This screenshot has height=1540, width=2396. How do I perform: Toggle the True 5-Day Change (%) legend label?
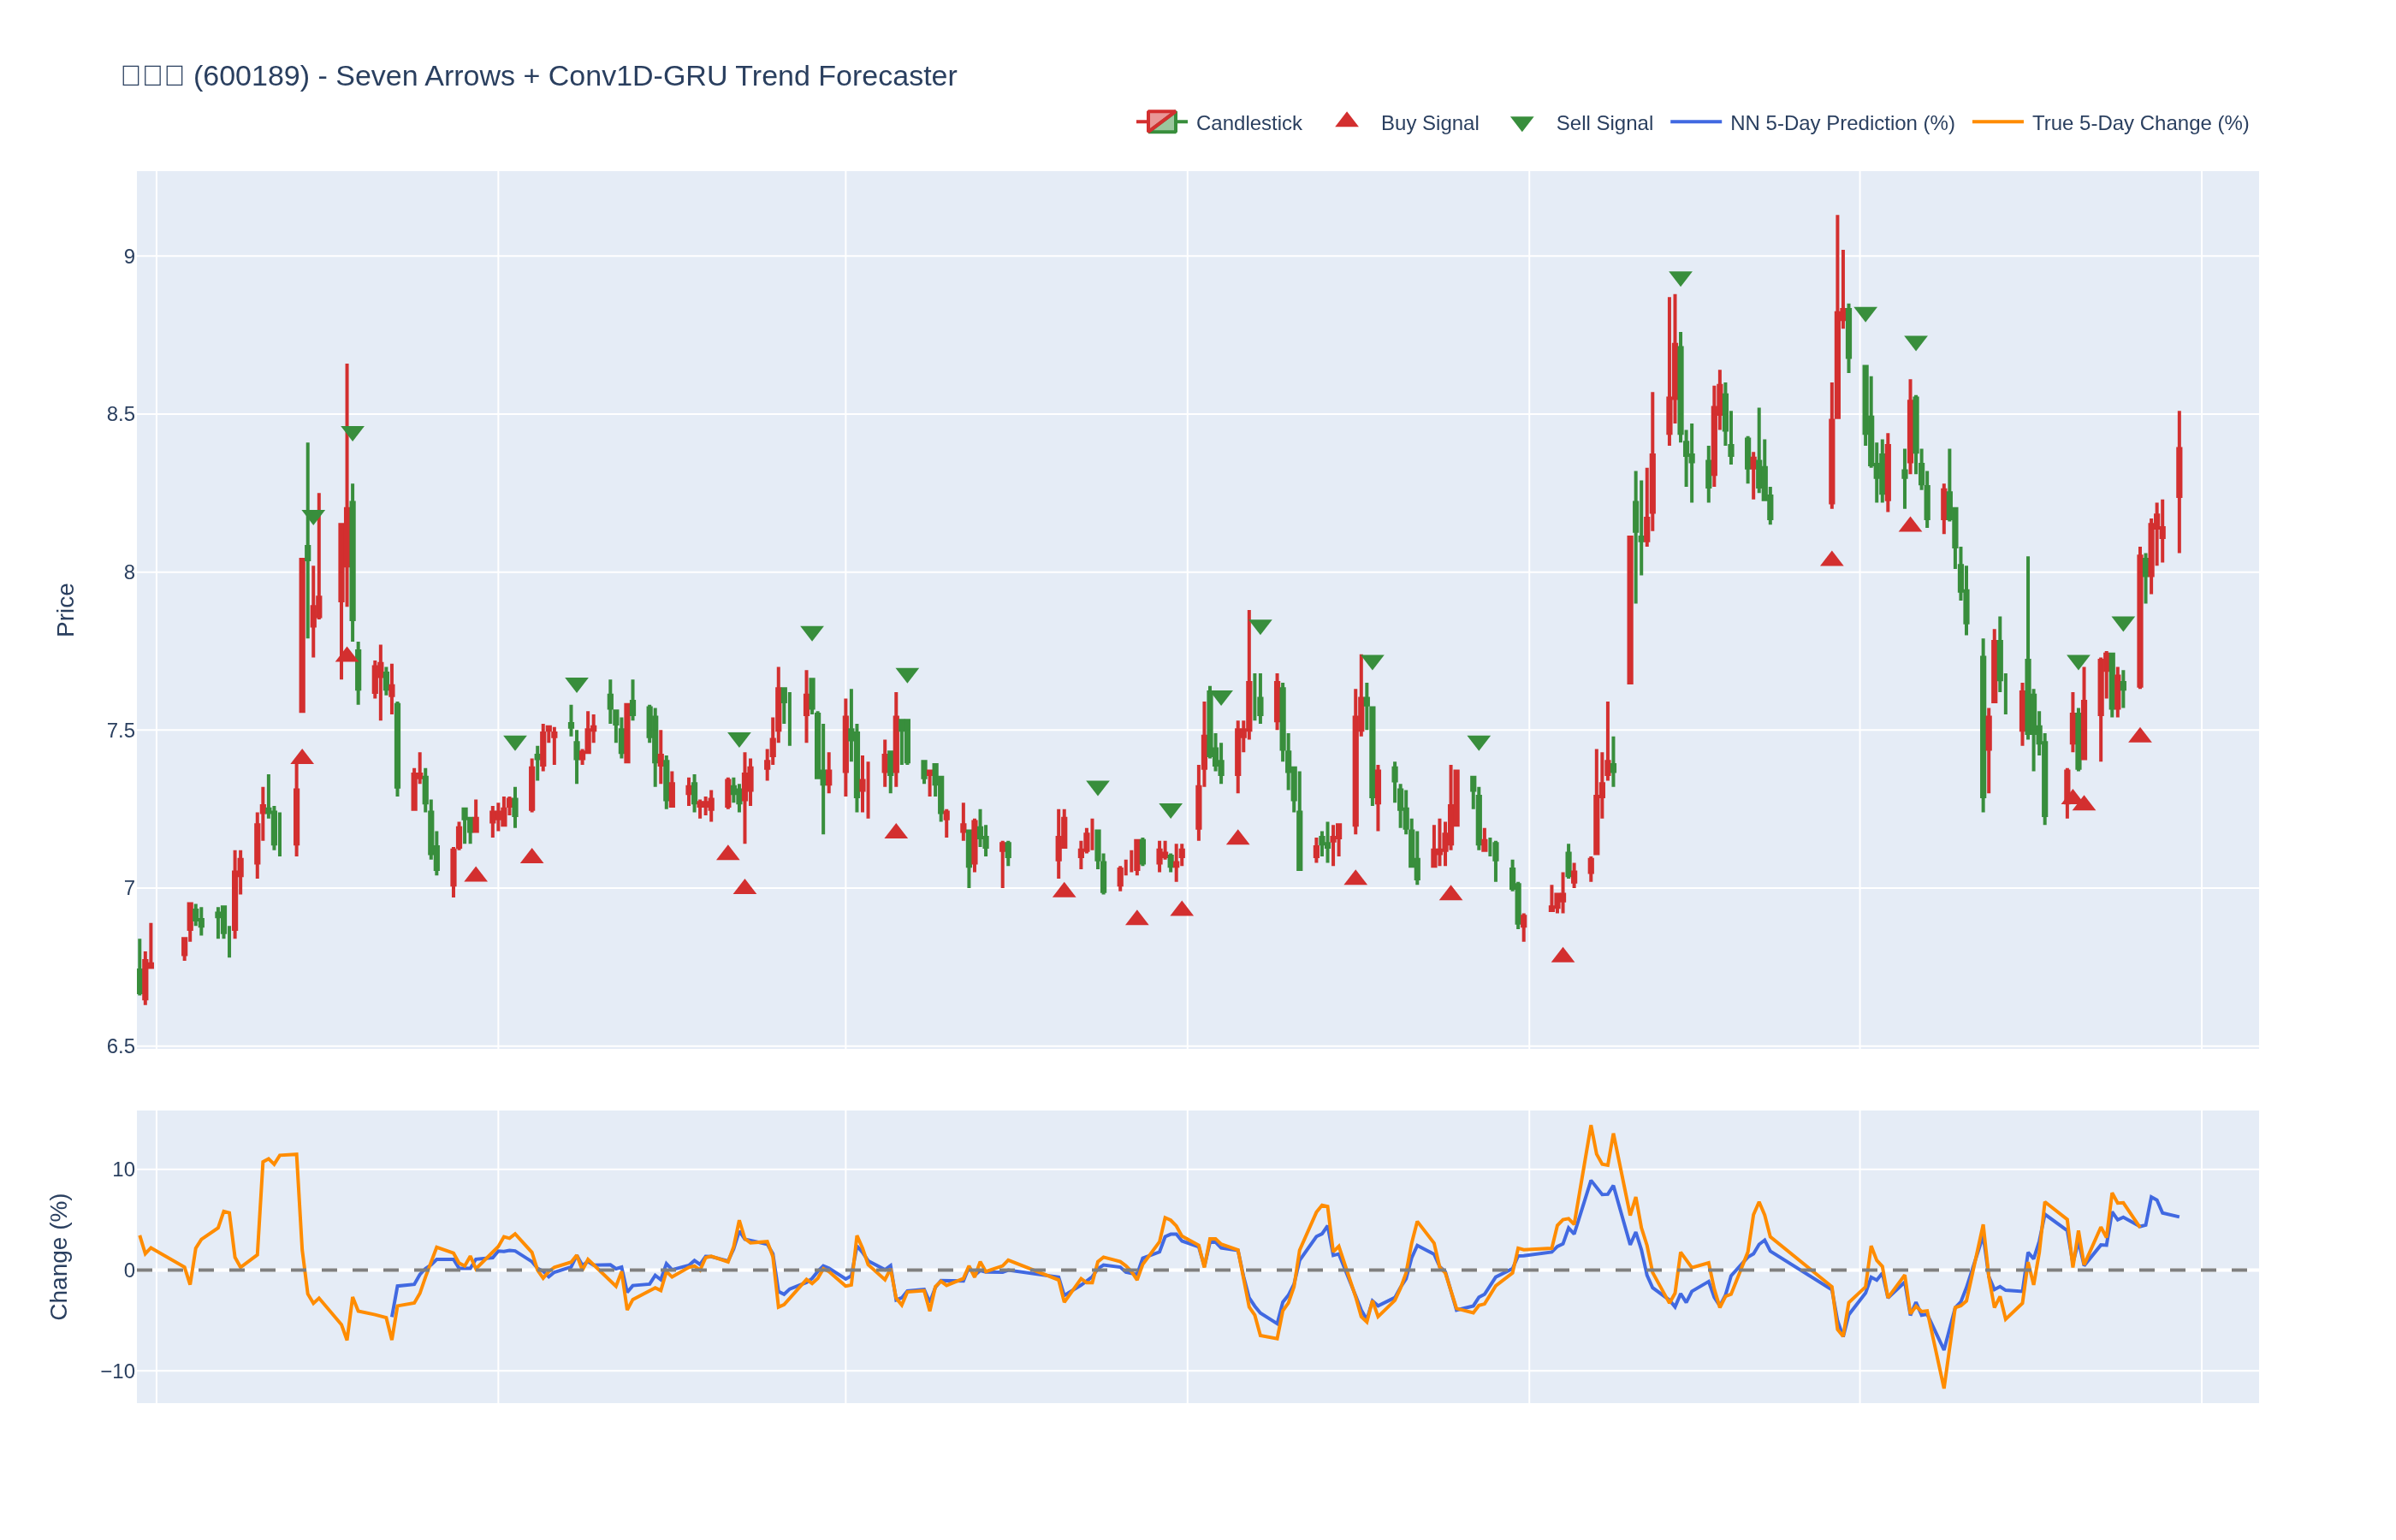point(2140,123)
